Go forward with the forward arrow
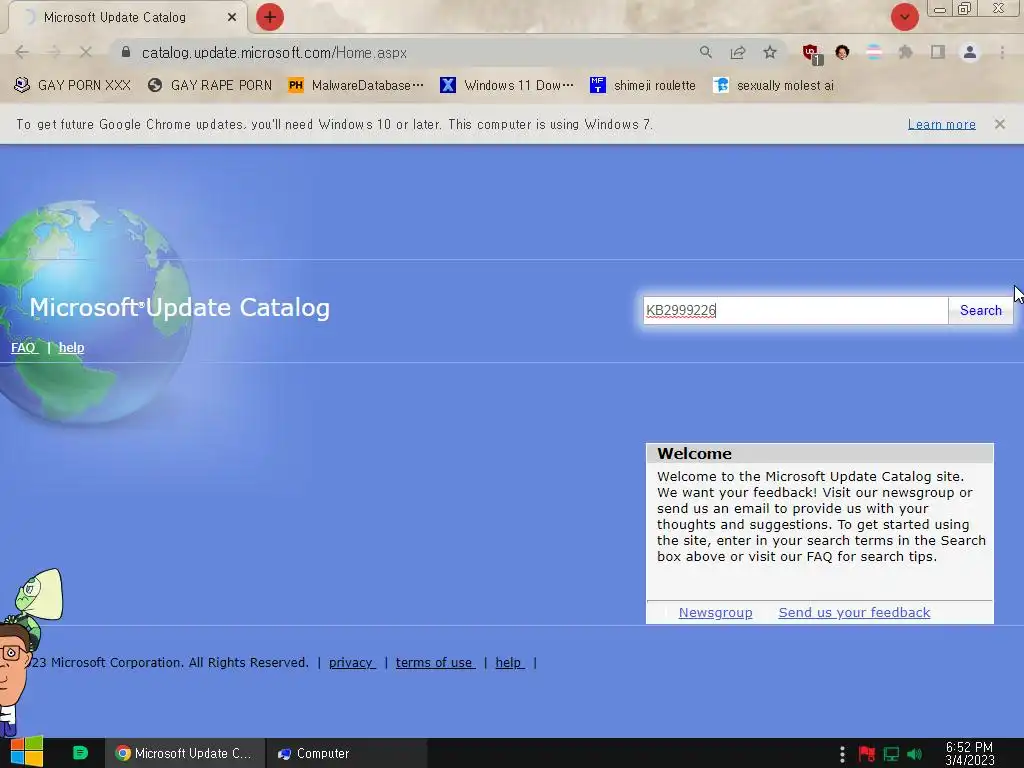This screenshot has height=768, width=1024. (x=54, y=52)
